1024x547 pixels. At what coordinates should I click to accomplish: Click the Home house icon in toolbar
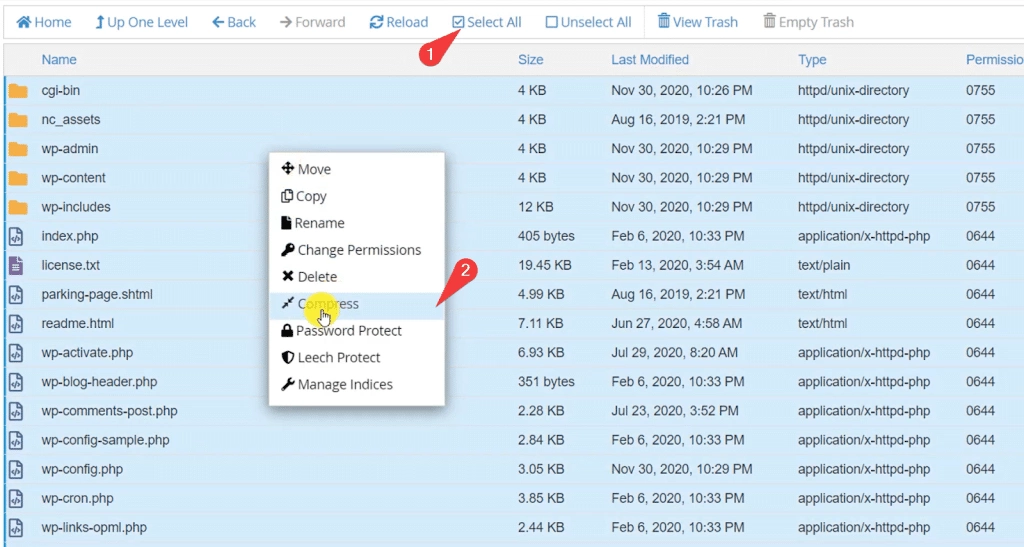[x=24, y=22]
